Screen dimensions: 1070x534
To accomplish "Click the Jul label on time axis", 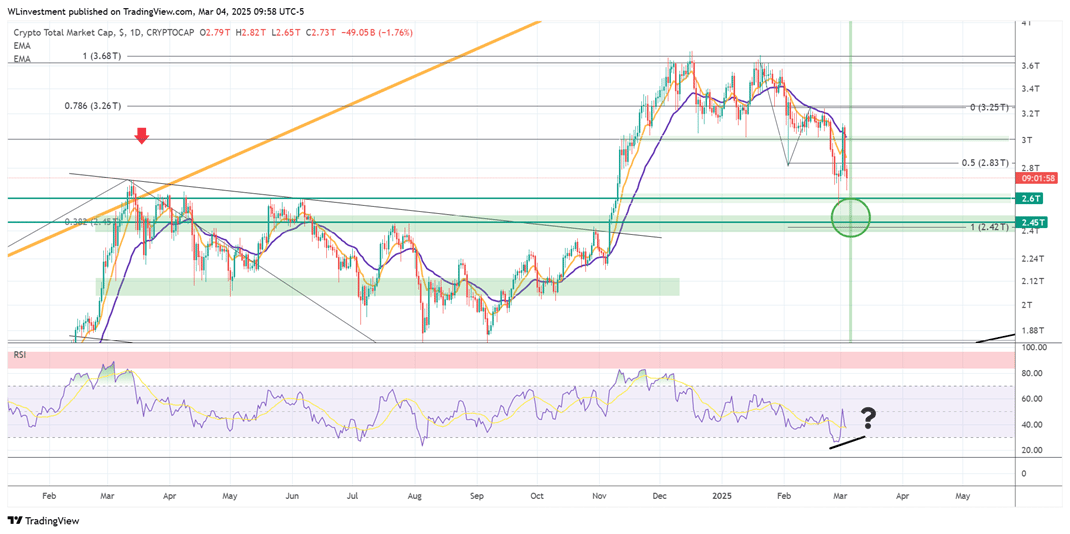I will point(352,494).
